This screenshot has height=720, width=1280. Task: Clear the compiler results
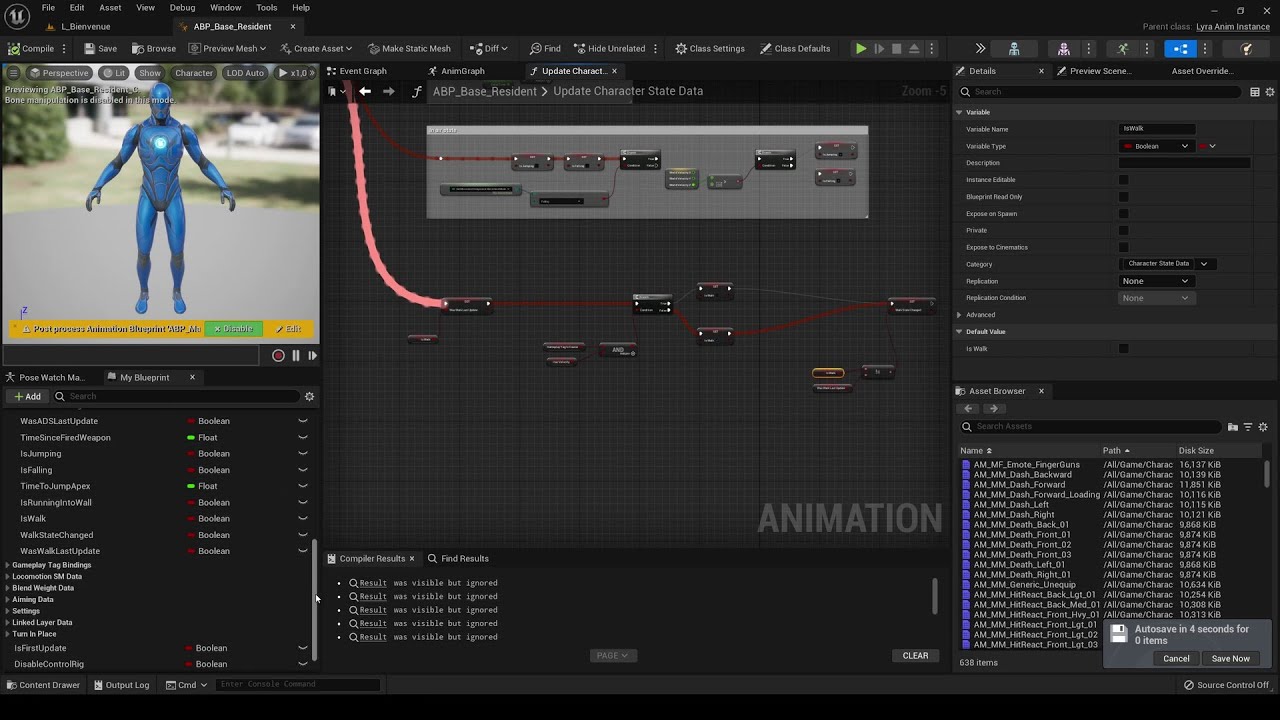915,656
